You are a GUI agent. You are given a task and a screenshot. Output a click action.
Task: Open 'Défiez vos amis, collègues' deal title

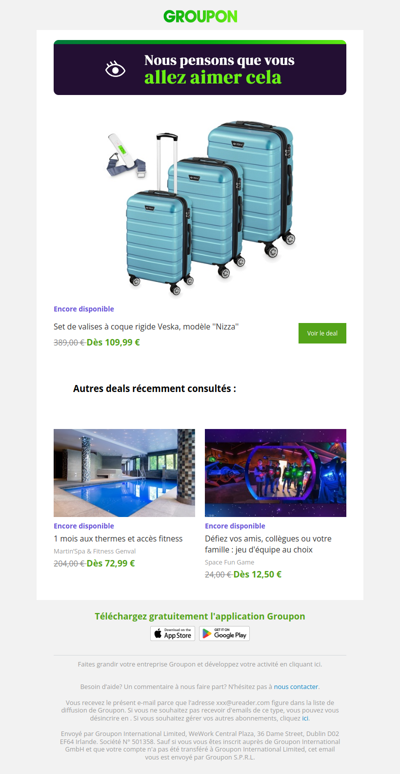click(268, 544)
